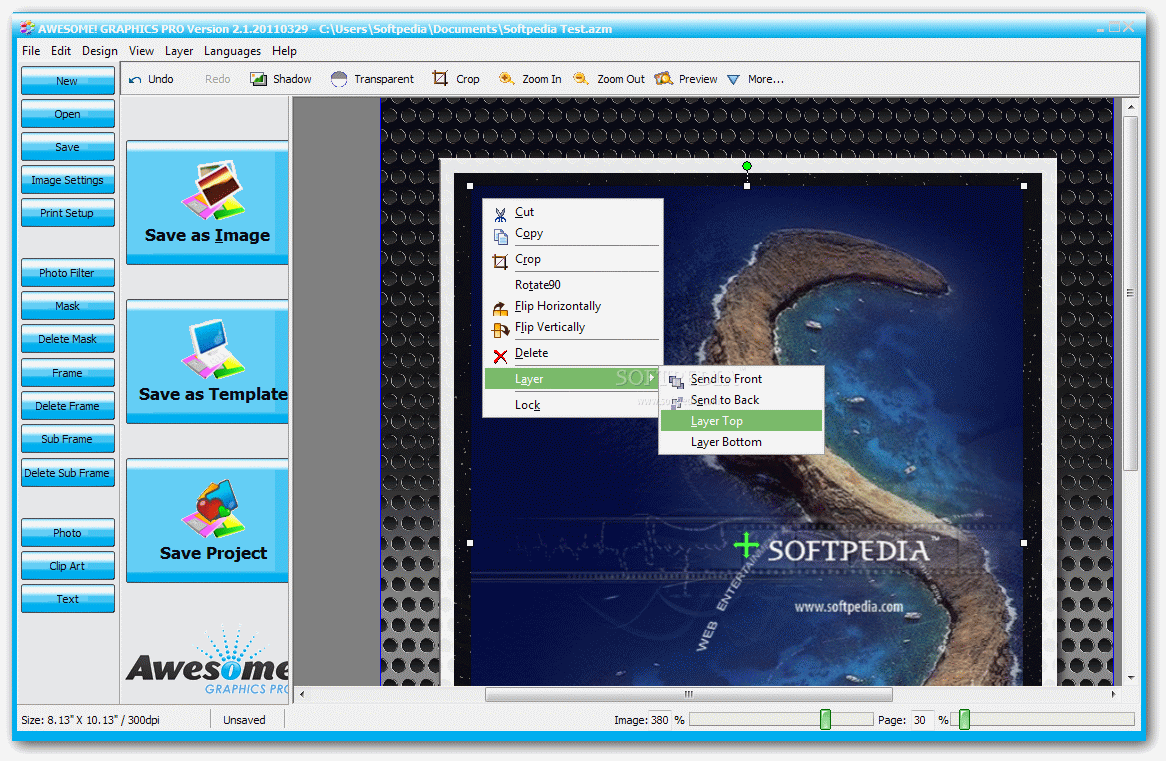Open the Help menu
1166x761 pixels.
pos(284,51)
